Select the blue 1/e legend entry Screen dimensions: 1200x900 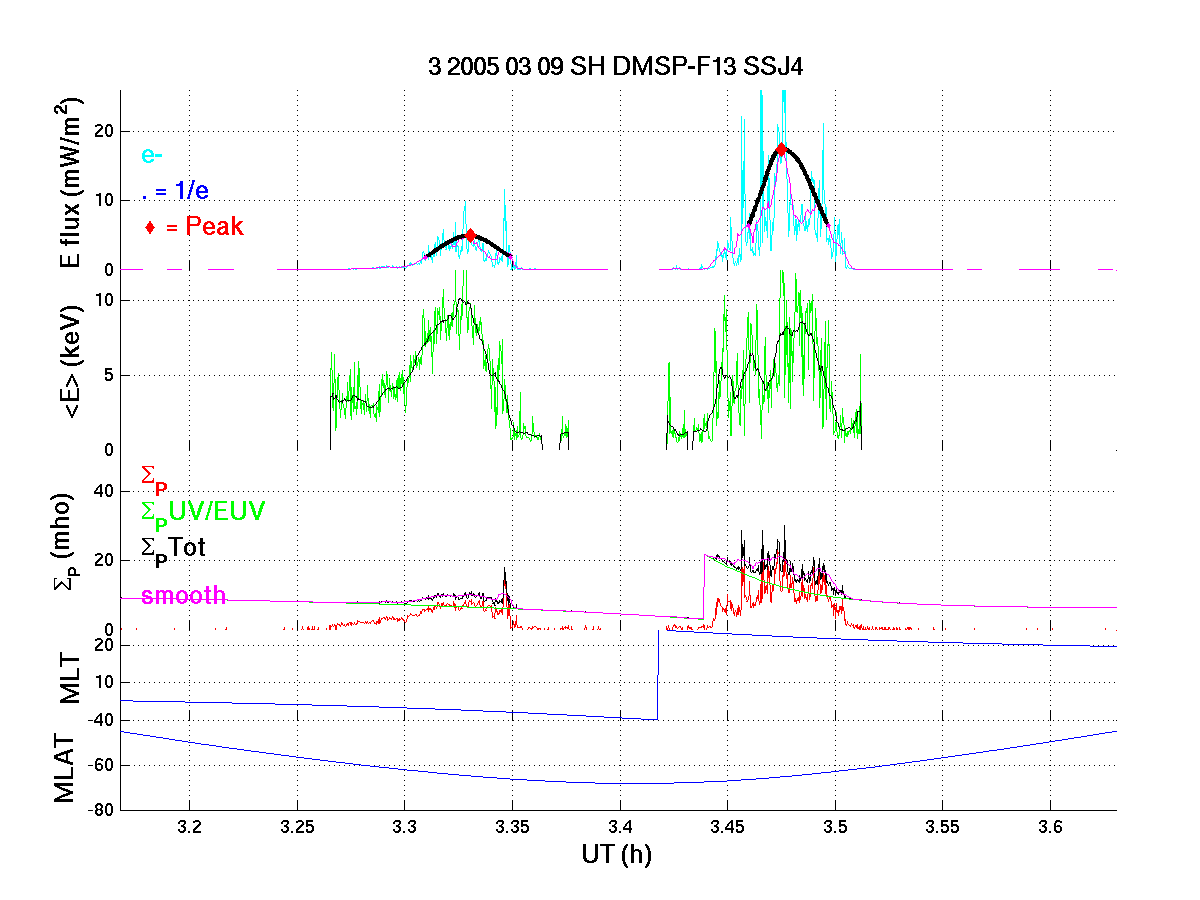click(176, 191)
